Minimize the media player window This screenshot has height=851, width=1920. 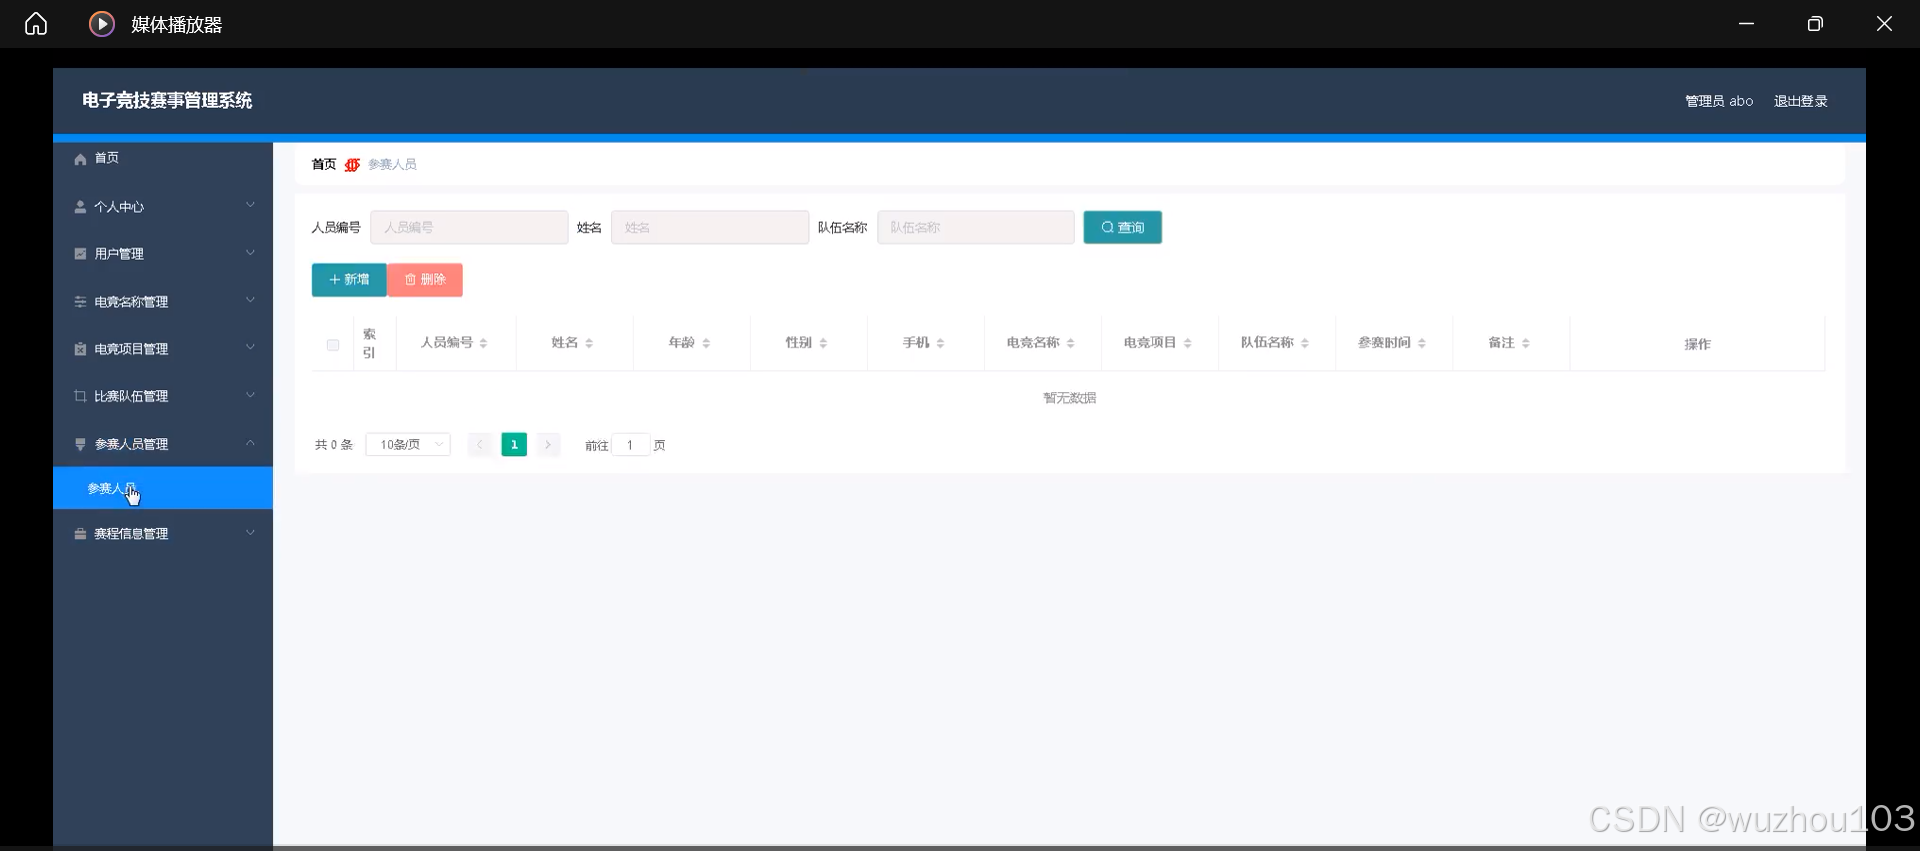click(1746, 24)
